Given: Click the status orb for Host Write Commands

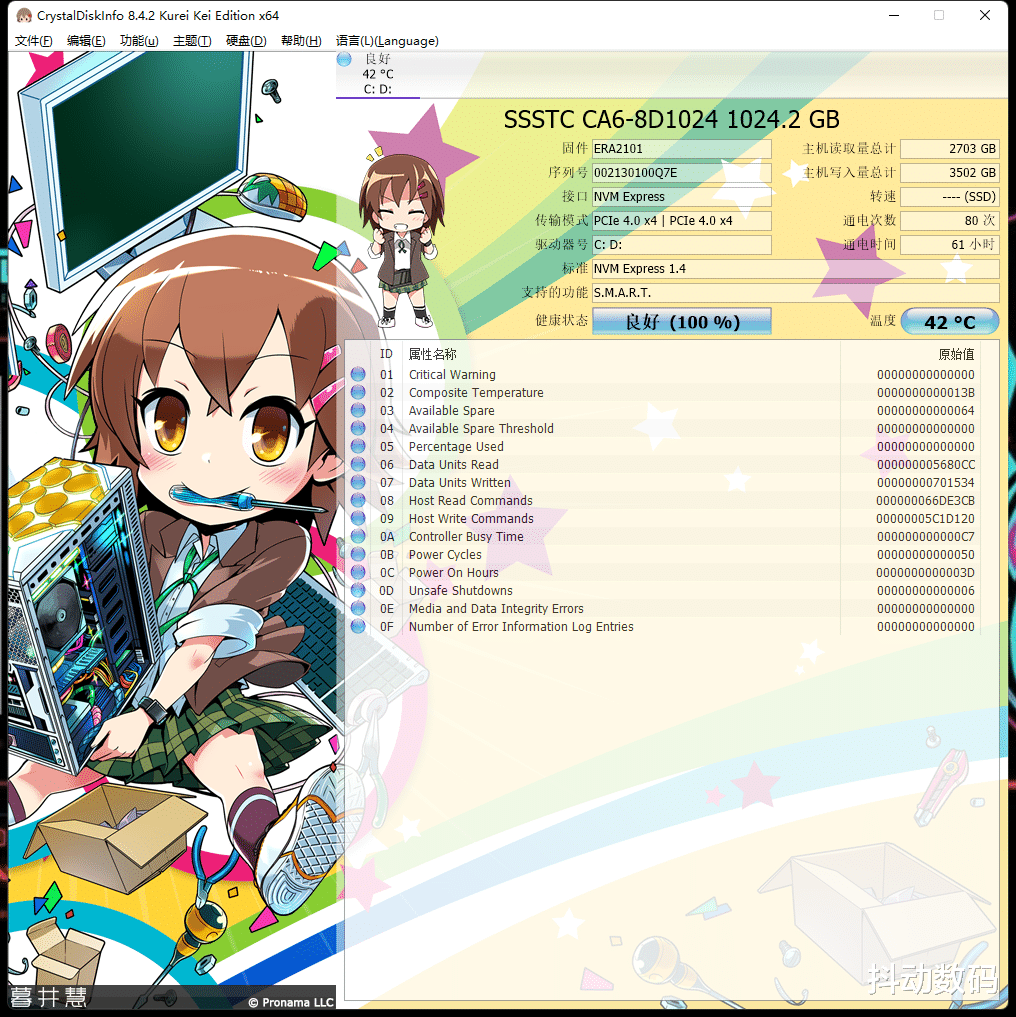Looking at the screenshot, I should pyautogui.click(x=358, y=518).
